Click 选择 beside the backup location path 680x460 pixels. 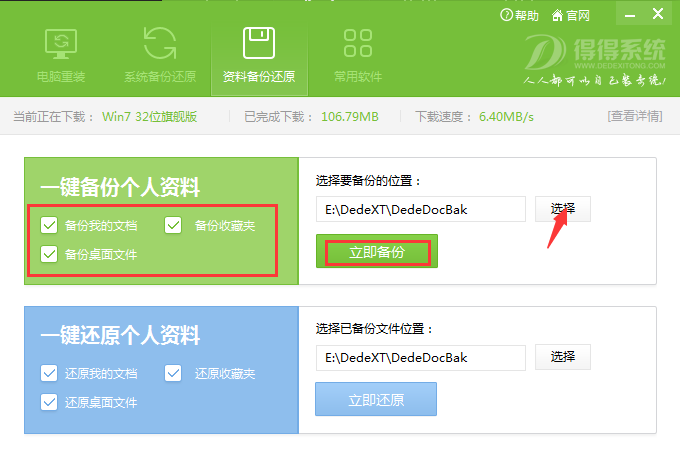(562, 208)
